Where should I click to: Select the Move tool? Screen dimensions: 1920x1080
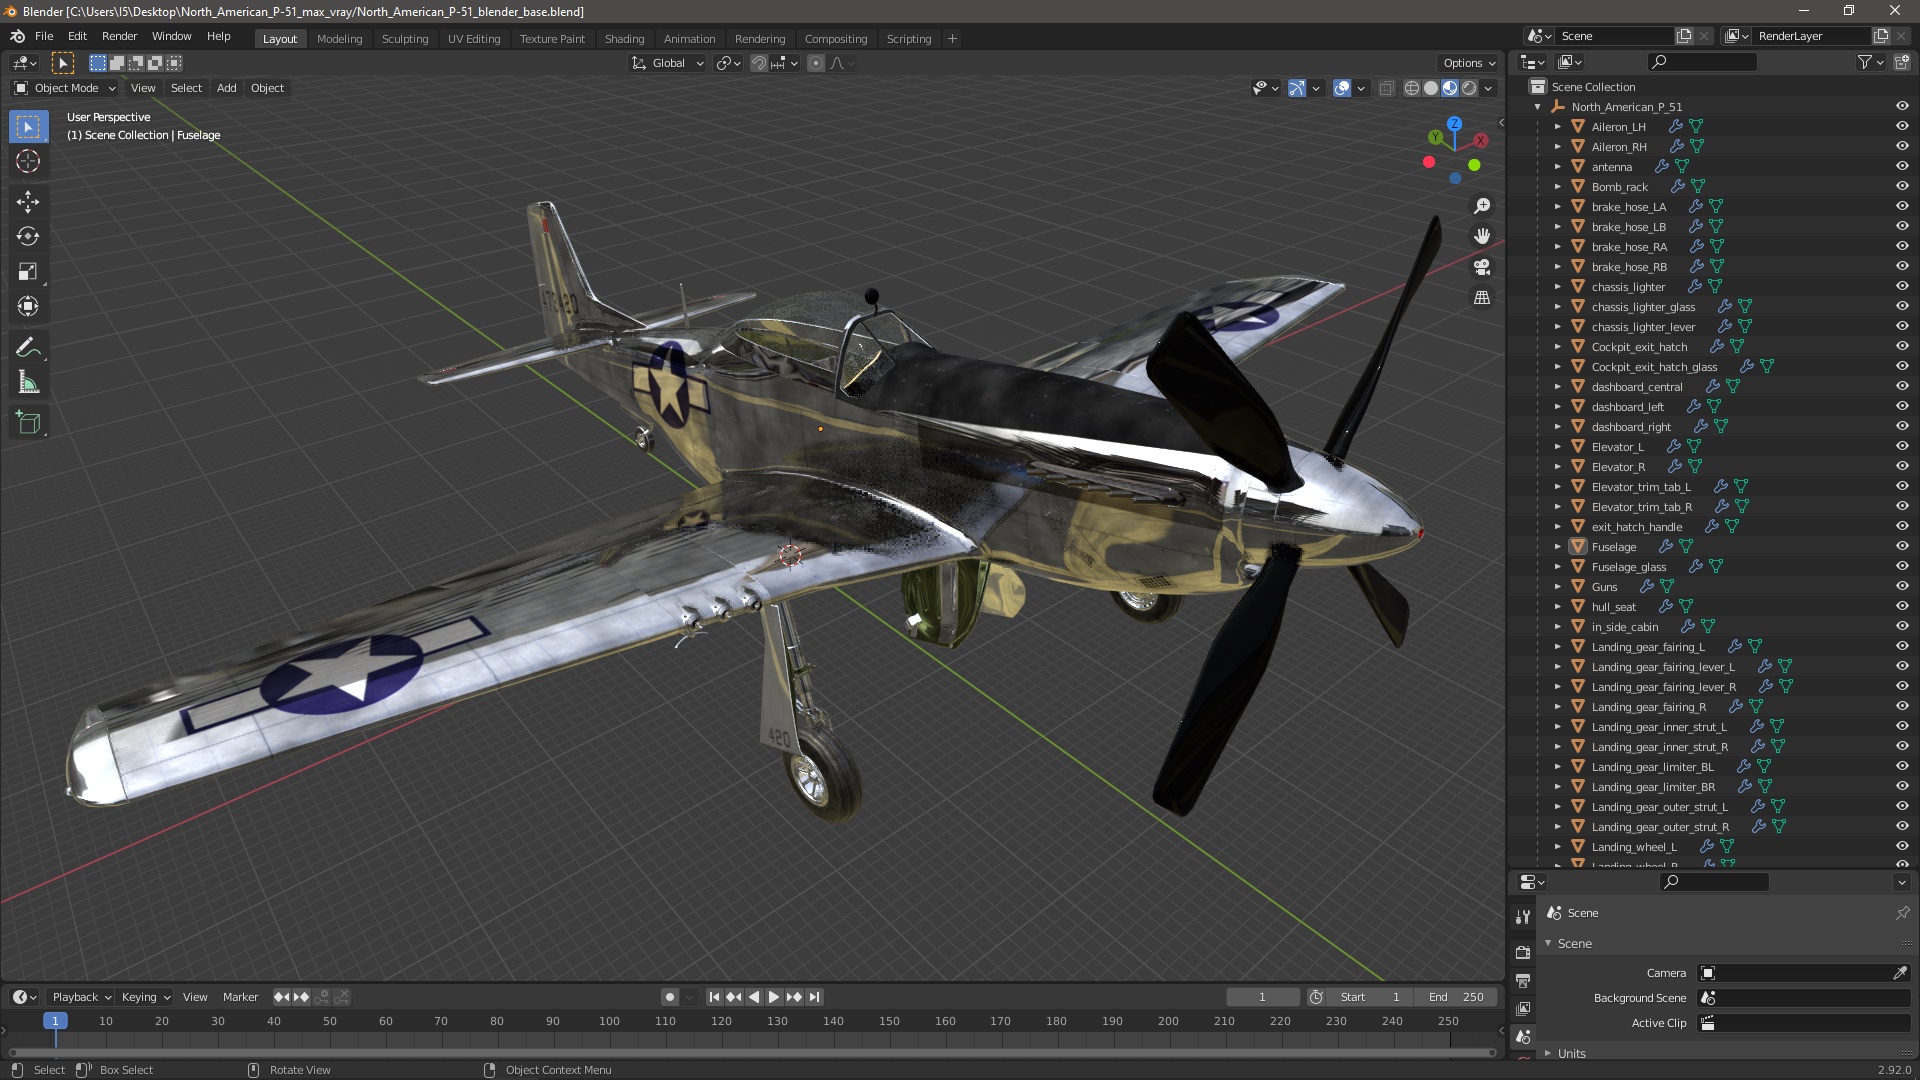28,202
